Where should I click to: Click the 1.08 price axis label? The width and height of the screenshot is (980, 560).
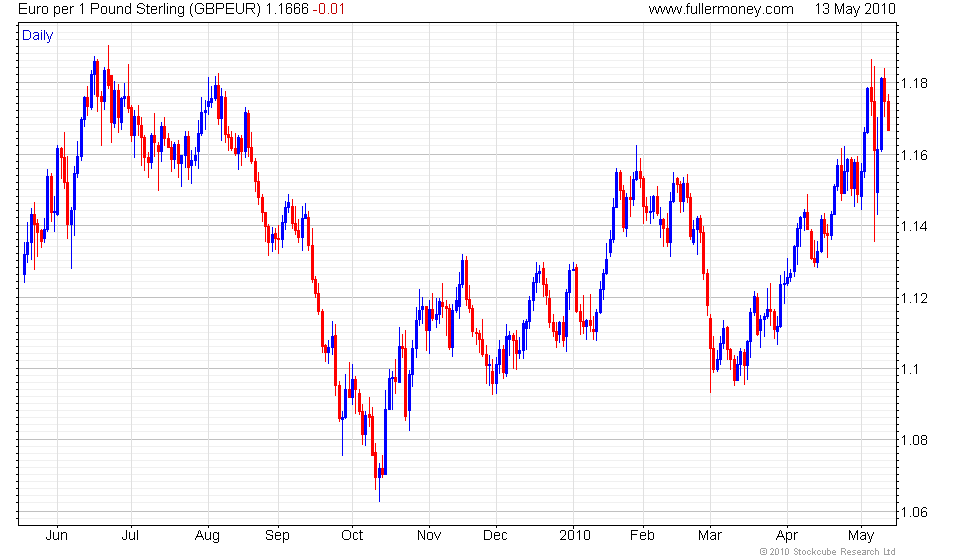(914, 441)
